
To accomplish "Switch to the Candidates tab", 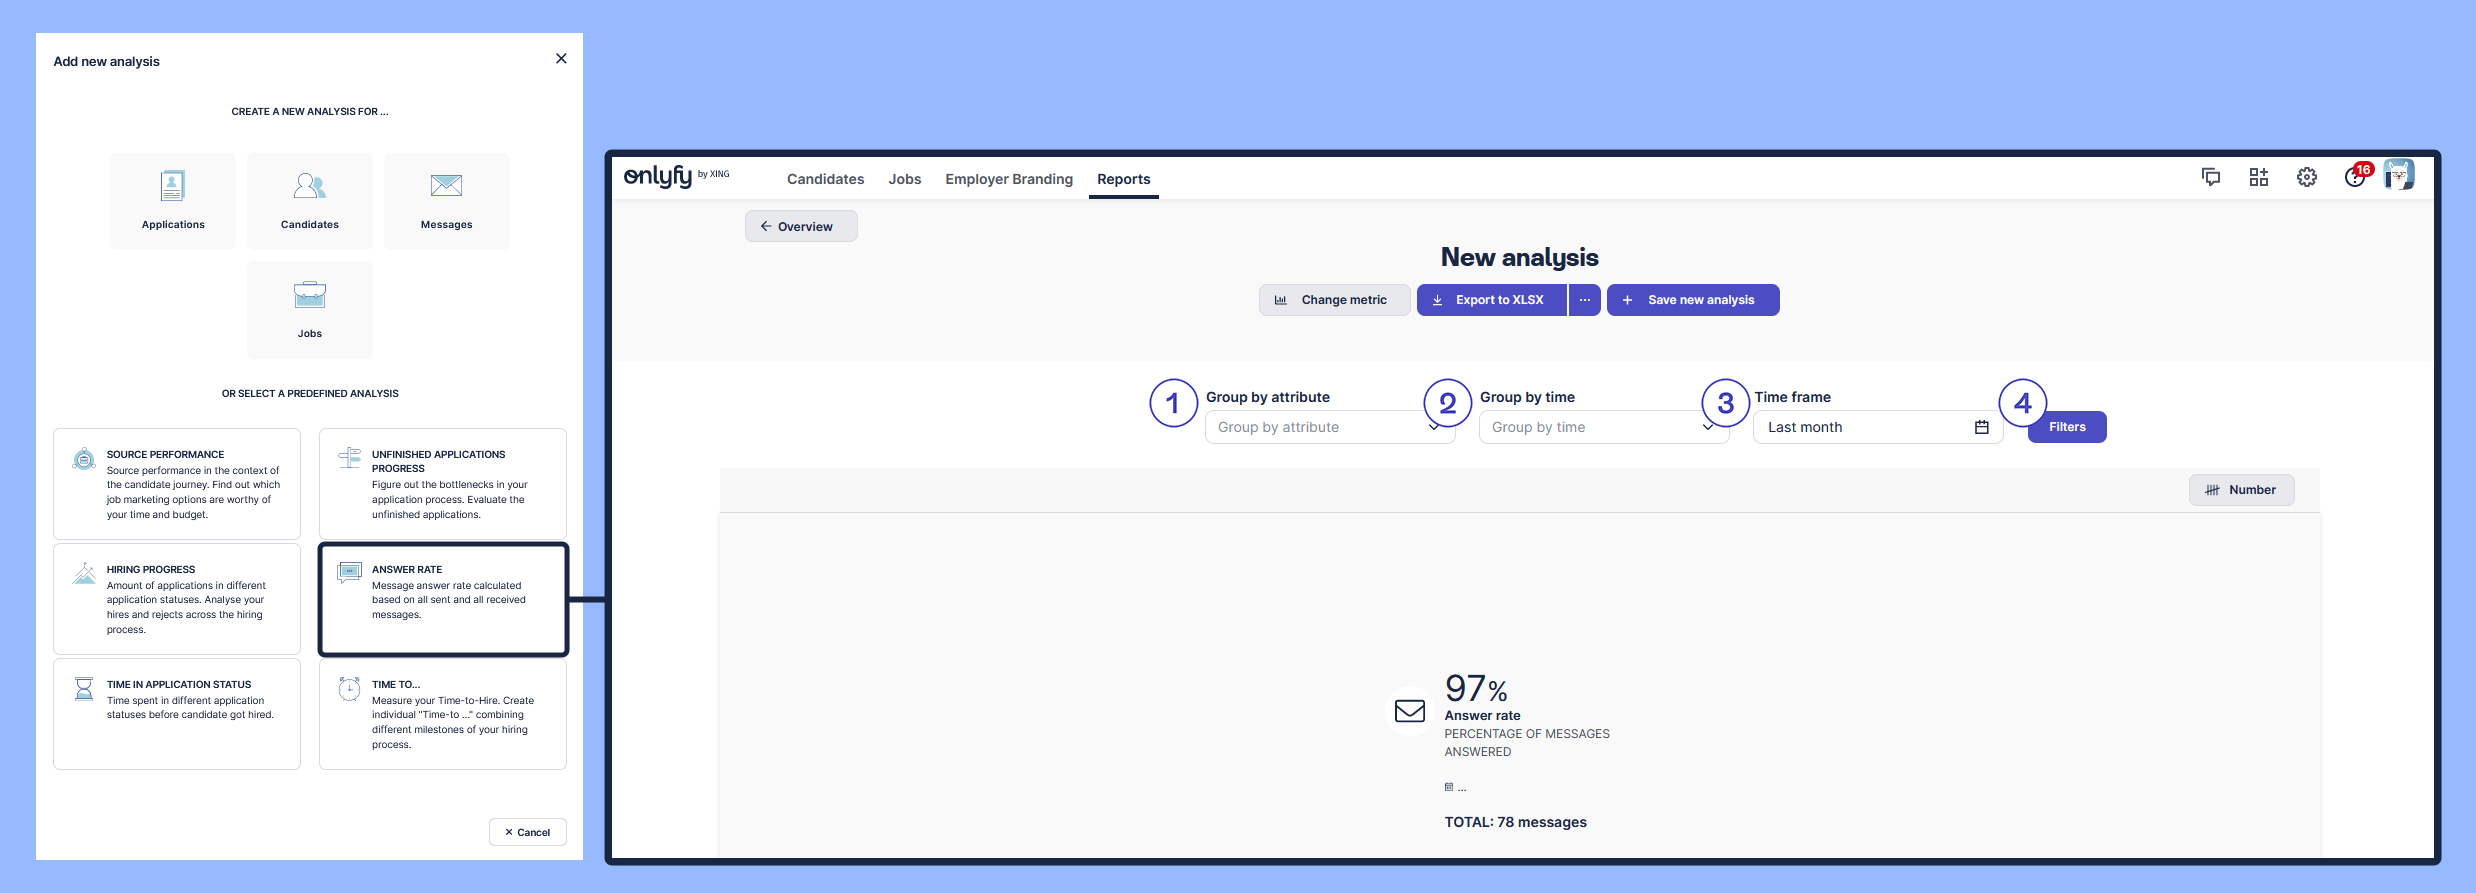I will click(825, 179).
